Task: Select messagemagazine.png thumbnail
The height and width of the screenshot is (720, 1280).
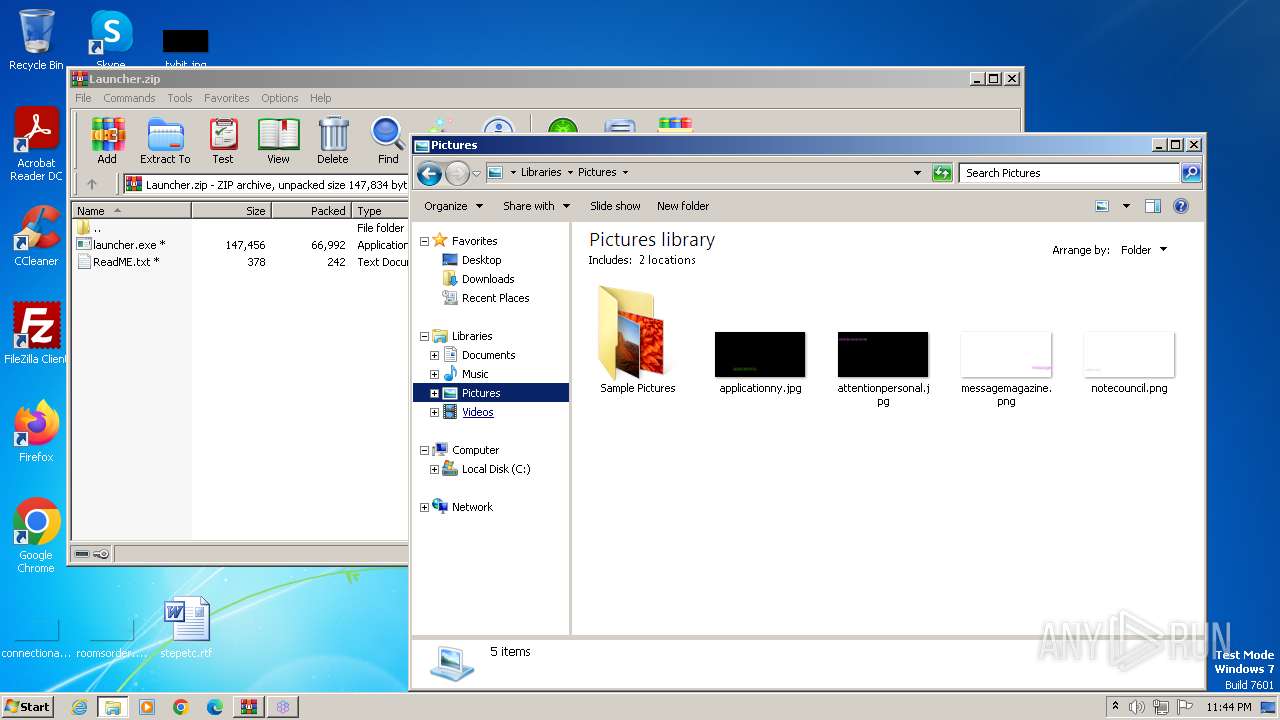Action: (1006, 368)
